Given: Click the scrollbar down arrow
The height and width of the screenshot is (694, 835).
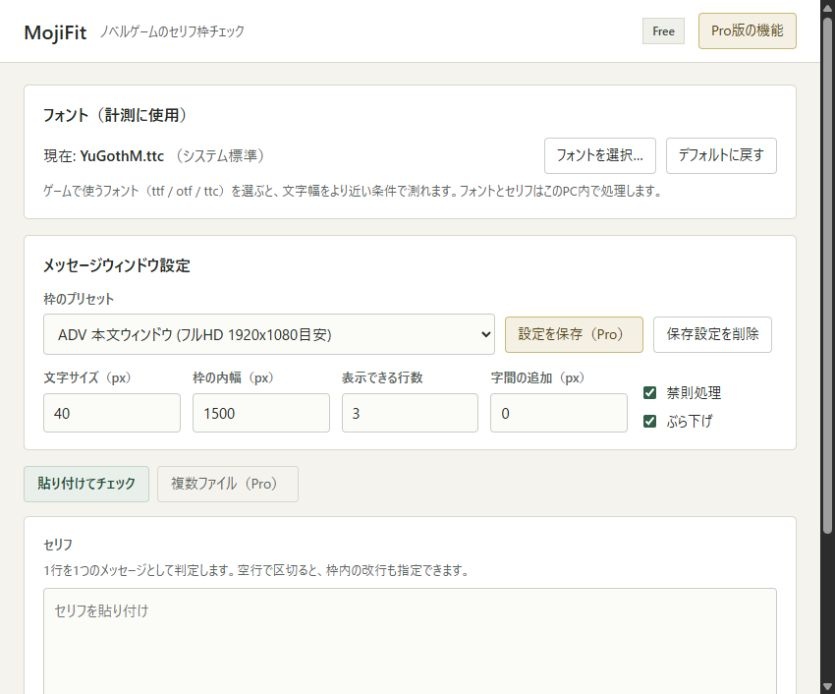Looking at the screenshot, I should (x=827, y=687).
